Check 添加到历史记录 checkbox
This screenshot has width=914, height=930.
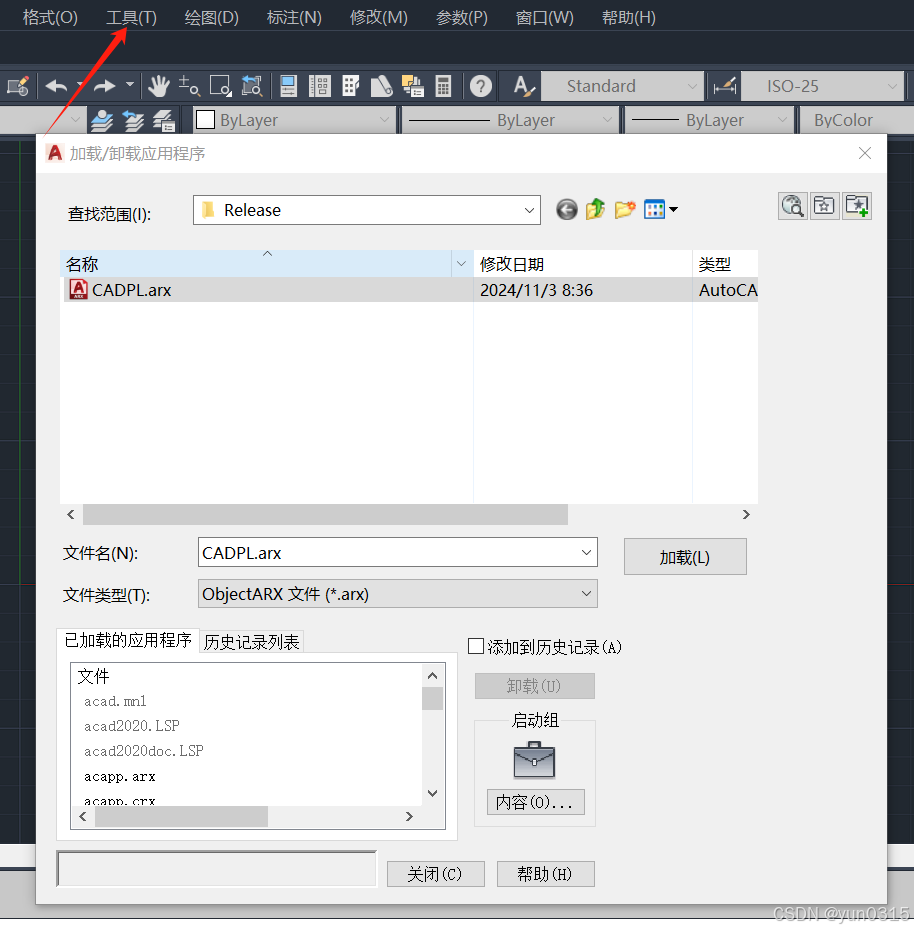[x=476, y=646]
